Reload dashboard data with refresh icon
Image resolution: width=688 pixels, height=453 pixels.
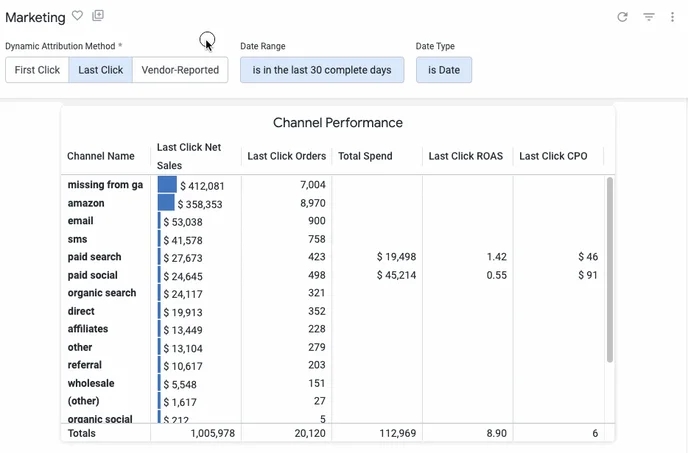[622, 17]
